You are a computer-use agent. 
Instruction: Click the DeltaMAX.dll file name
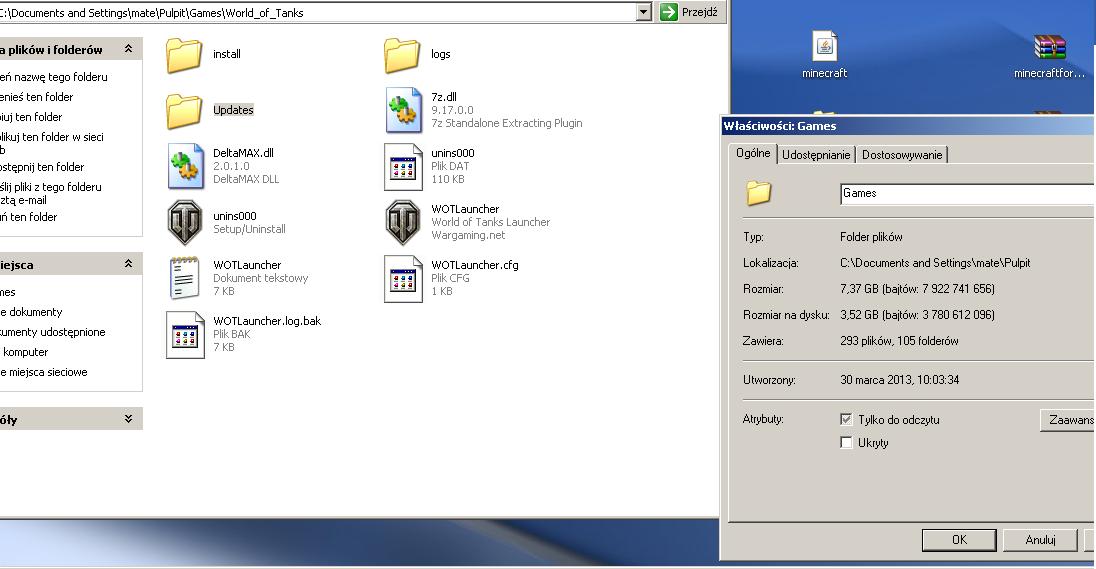[x=243, y=153]
